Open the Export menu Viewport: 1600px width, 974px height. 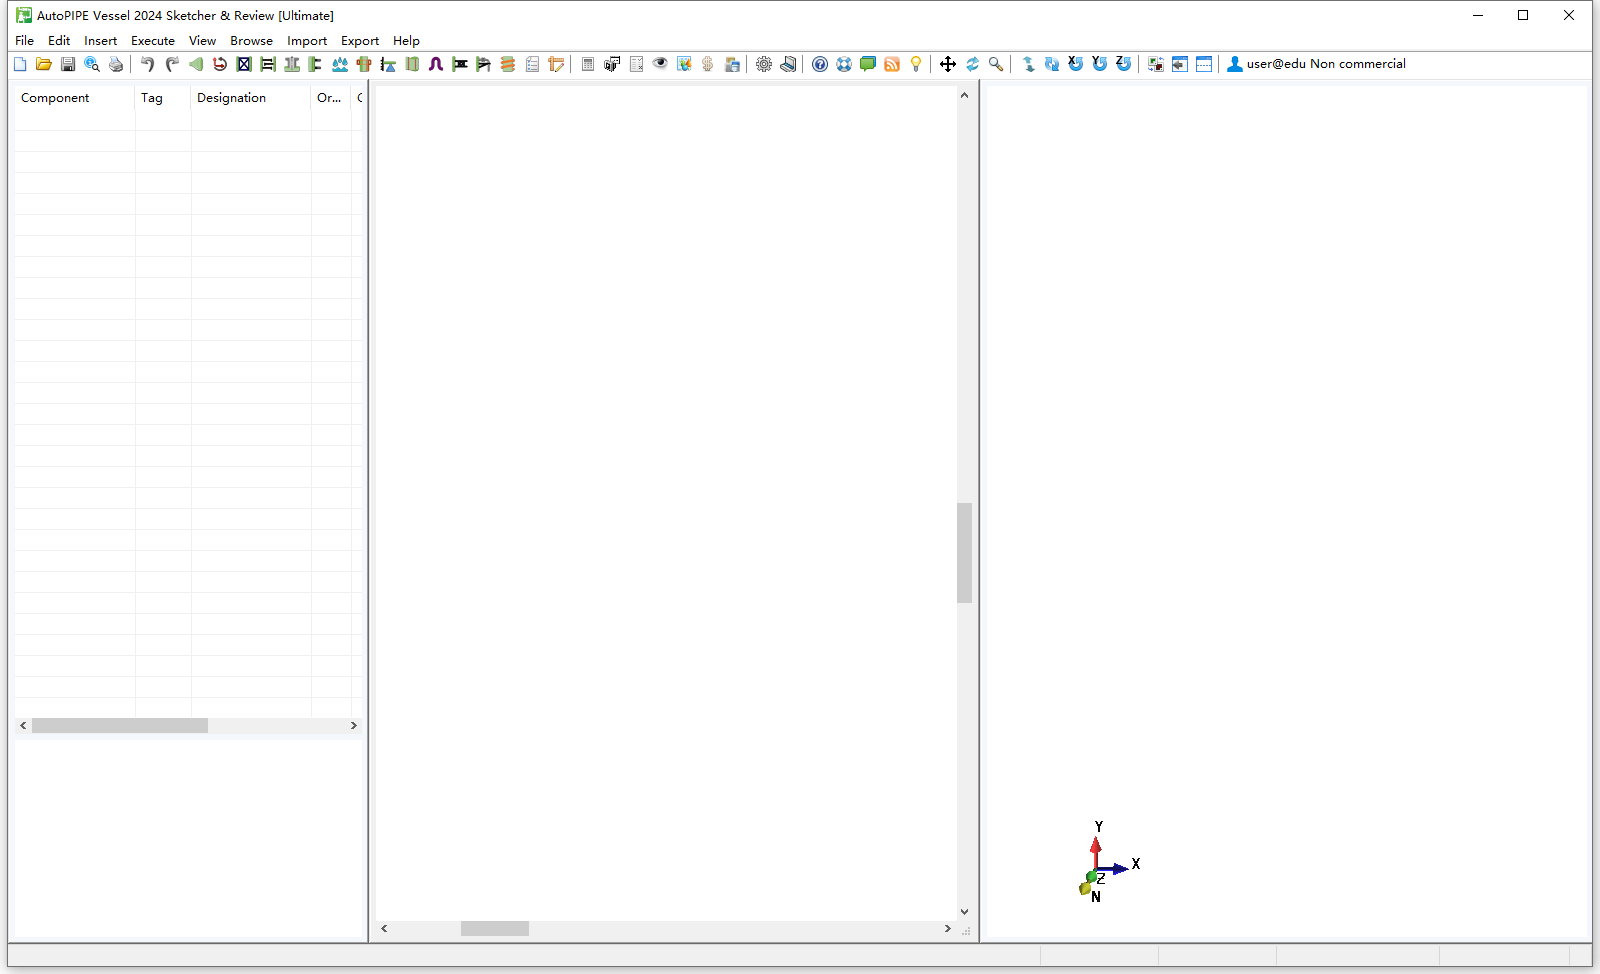pyautogui.click(x=360, y=41)
